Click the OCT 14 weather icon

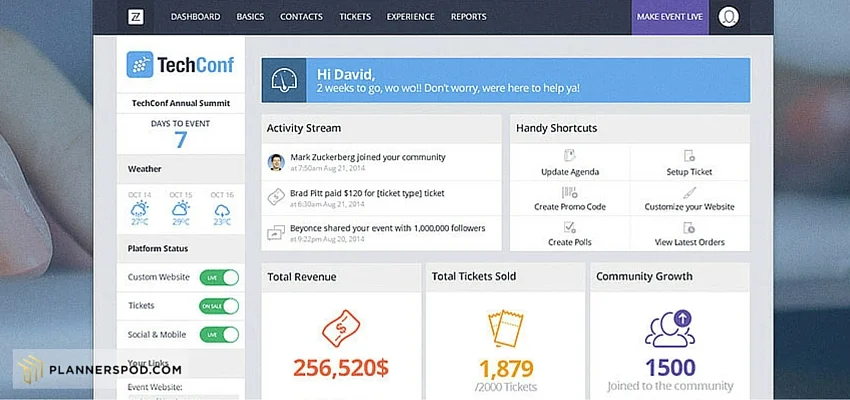coord(139,209)
